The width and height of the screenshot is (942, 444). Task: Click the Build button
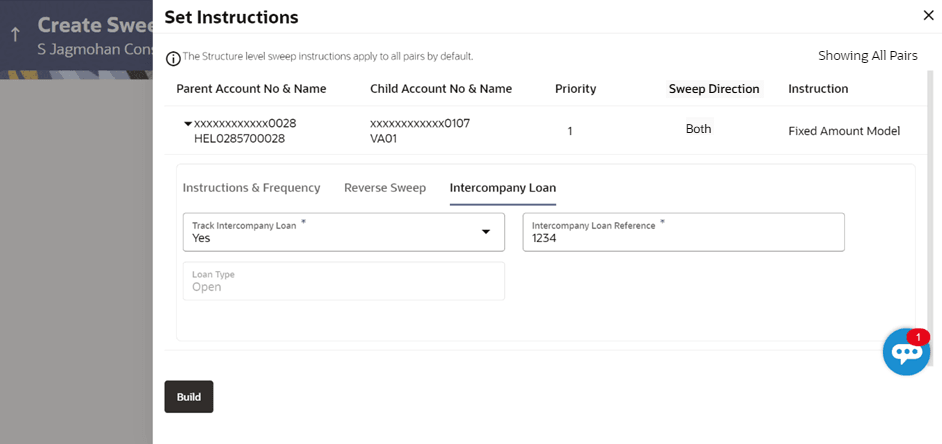(x=188, y=397)
